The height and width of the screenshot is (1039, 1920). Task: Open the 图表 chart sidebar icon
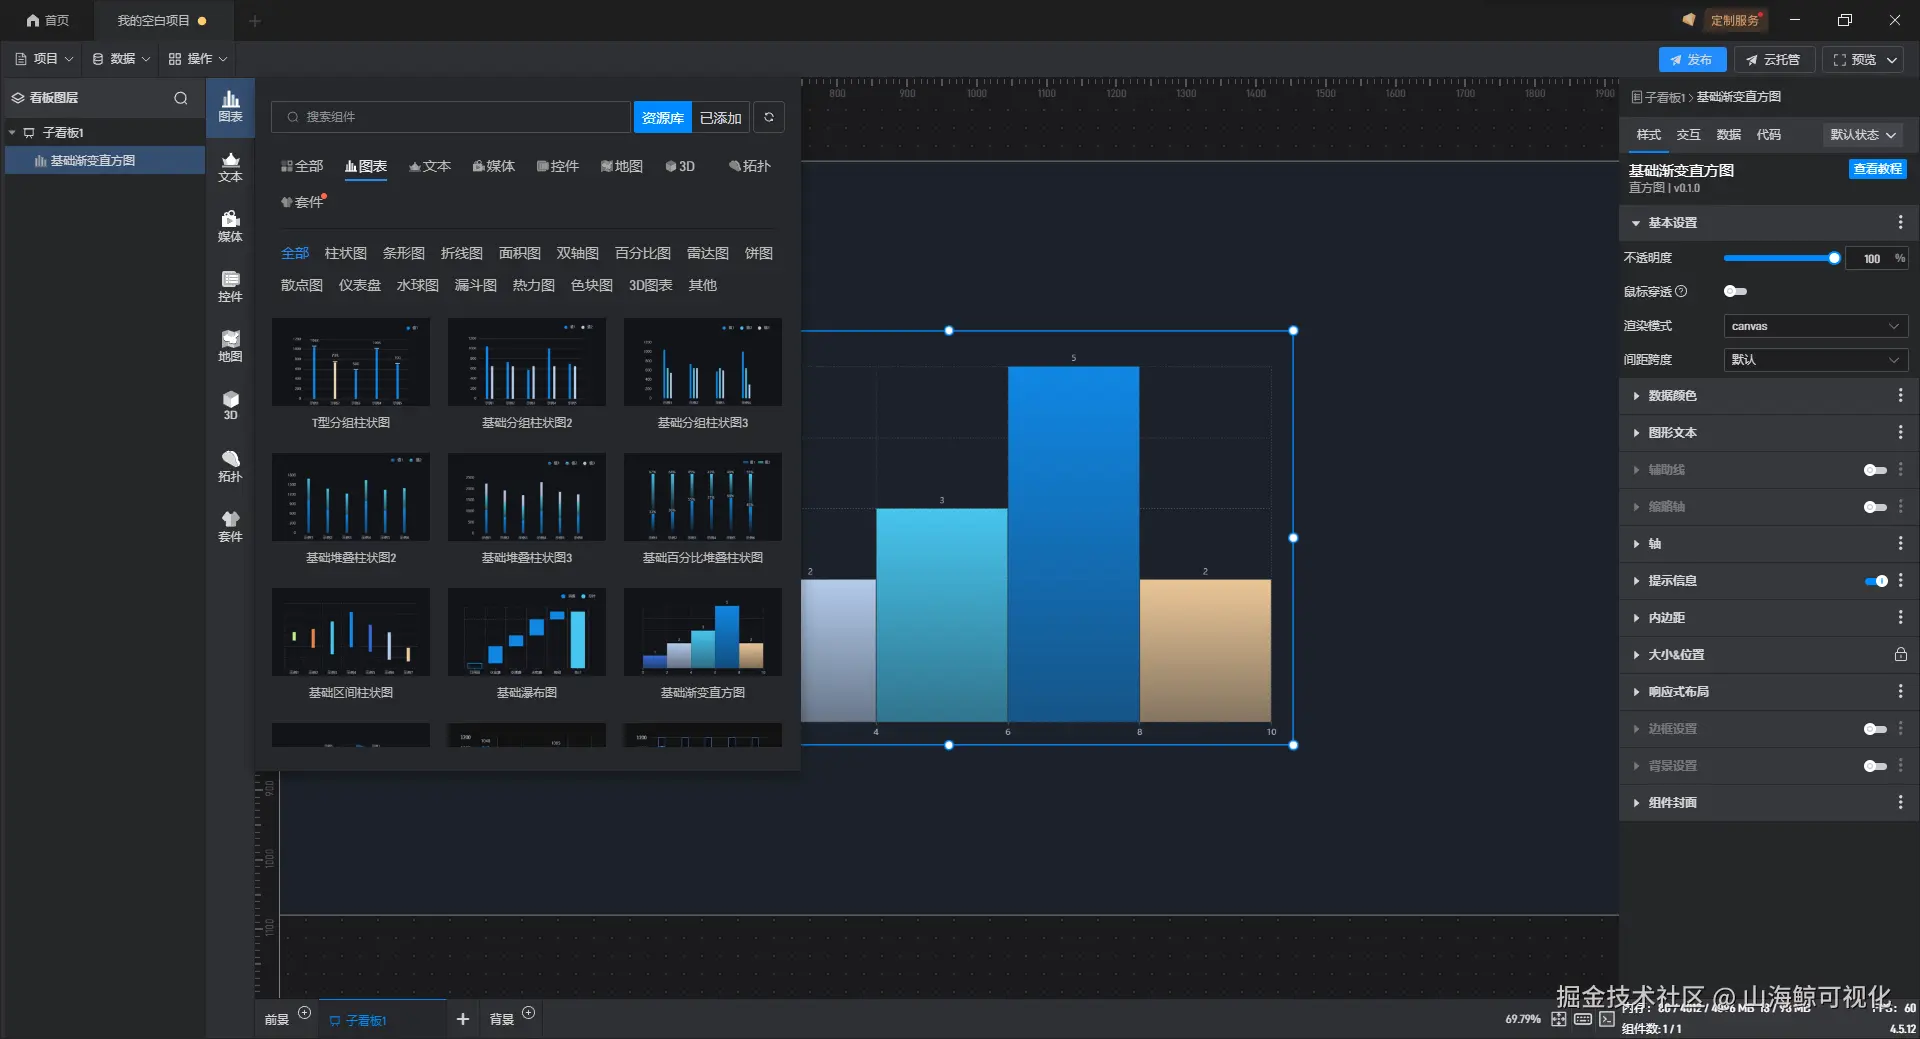pos(230,106)
